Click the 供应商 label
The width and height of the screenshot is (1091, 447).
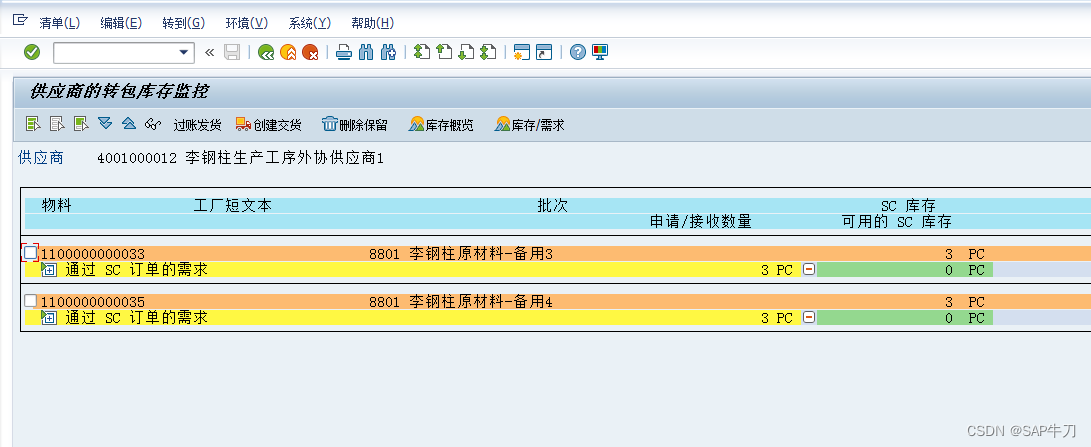pyautogui.click(x=40, y=158)
